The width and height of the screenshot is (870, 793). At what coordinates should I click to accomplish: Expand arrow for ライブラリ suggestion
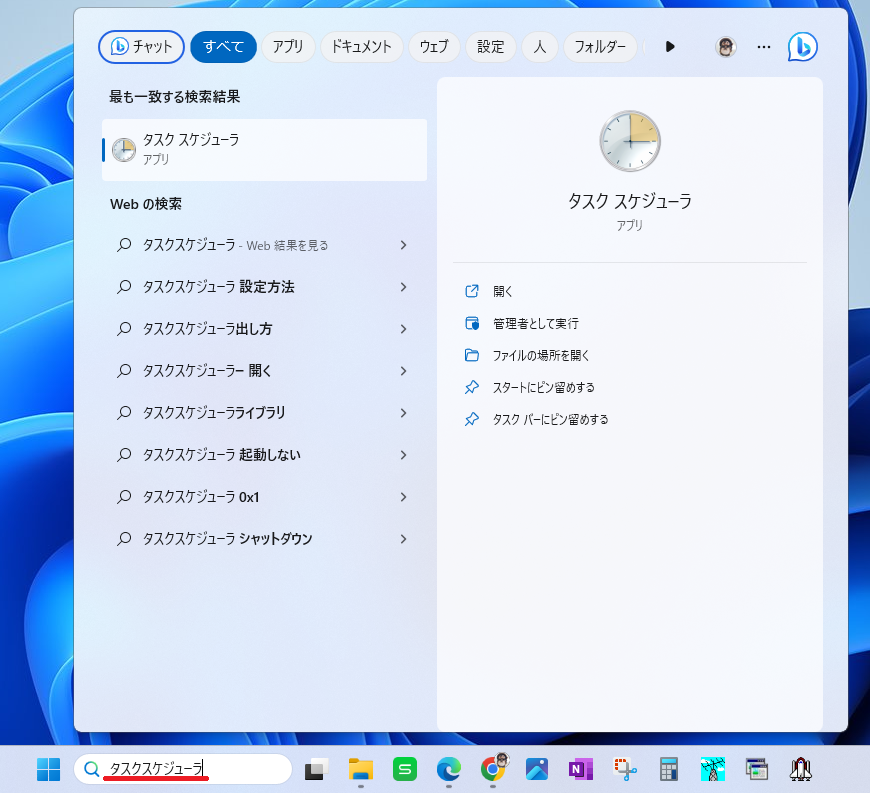point(403,413)
